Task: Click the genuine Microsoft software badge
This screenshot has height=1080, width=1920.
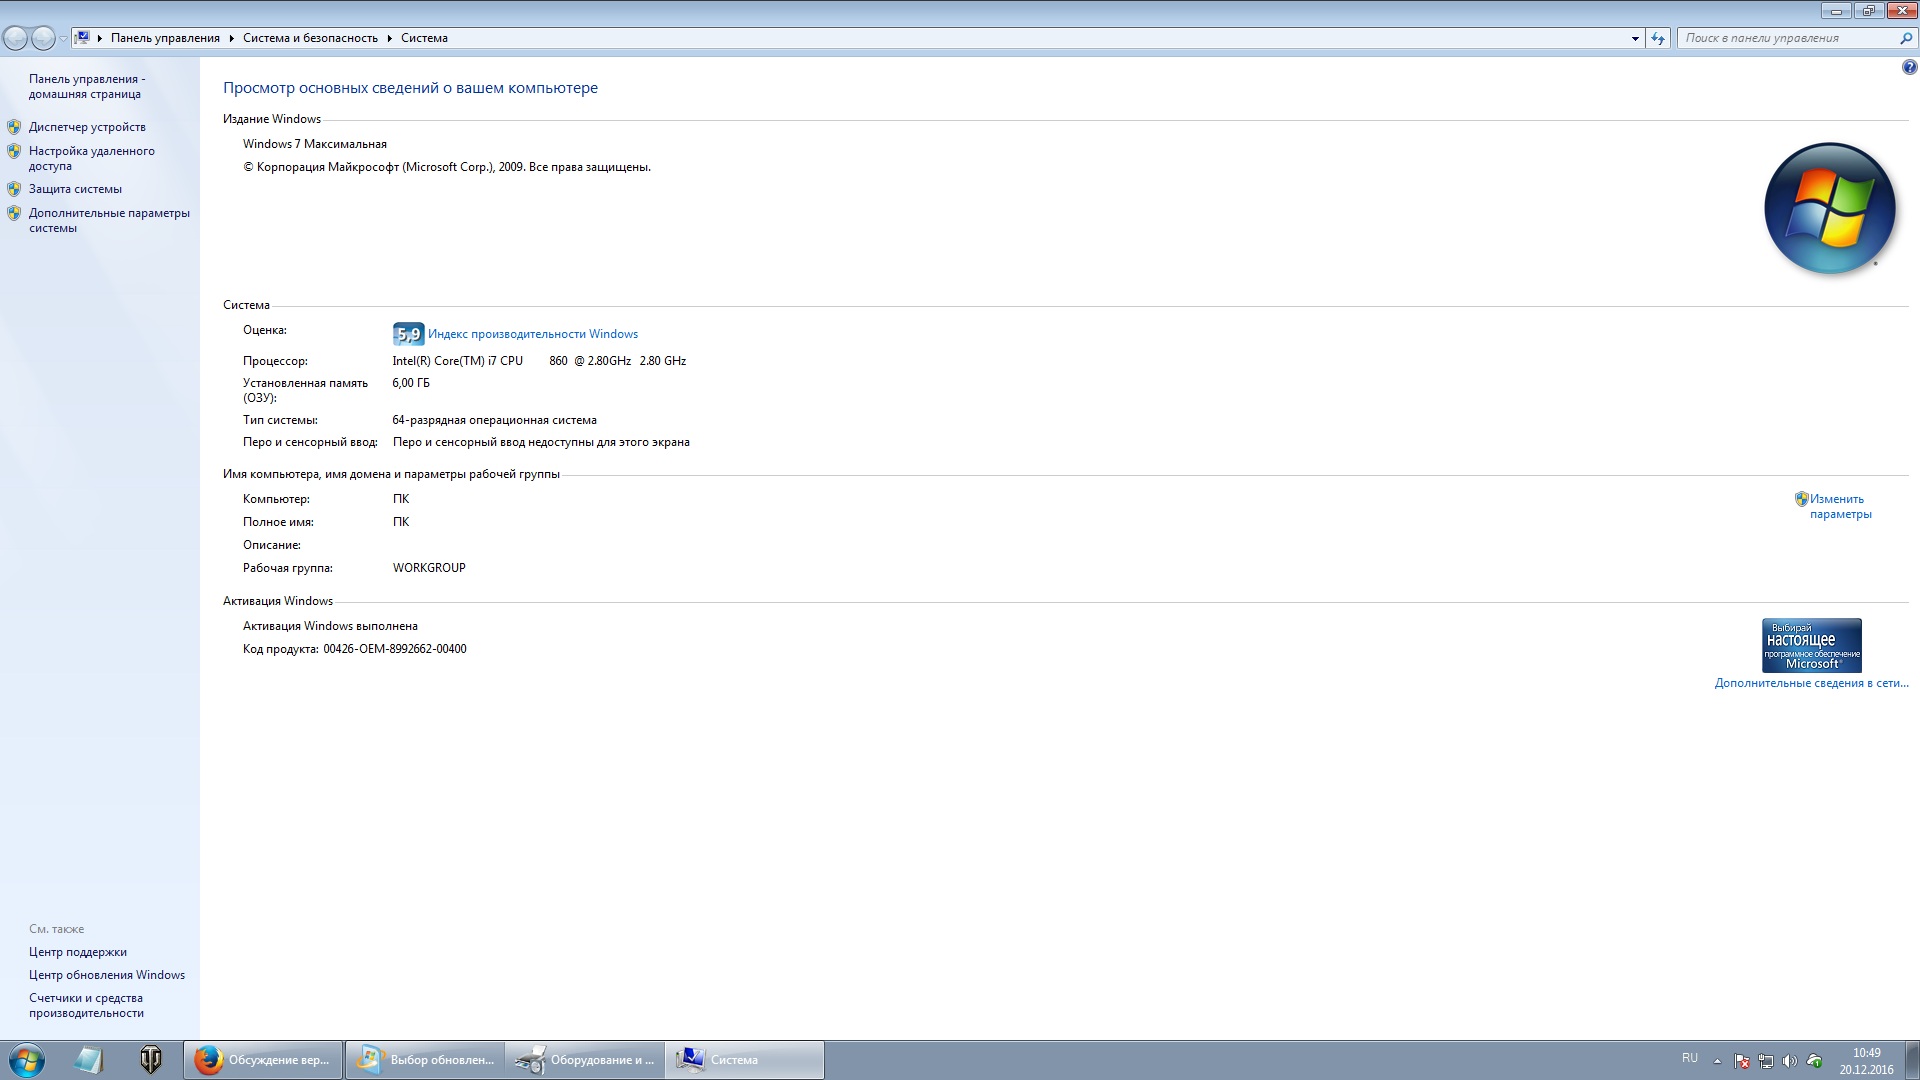Action: [1811, 645]
